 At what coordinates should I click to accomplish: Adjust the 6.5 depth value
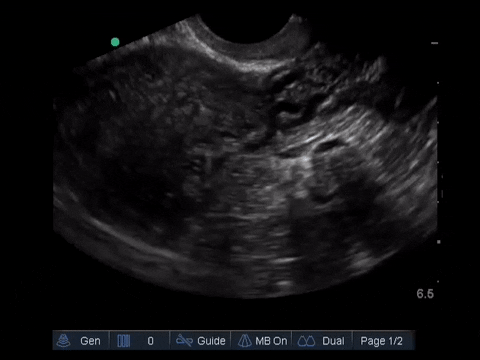pyautogui.click(x=425, y=294)
